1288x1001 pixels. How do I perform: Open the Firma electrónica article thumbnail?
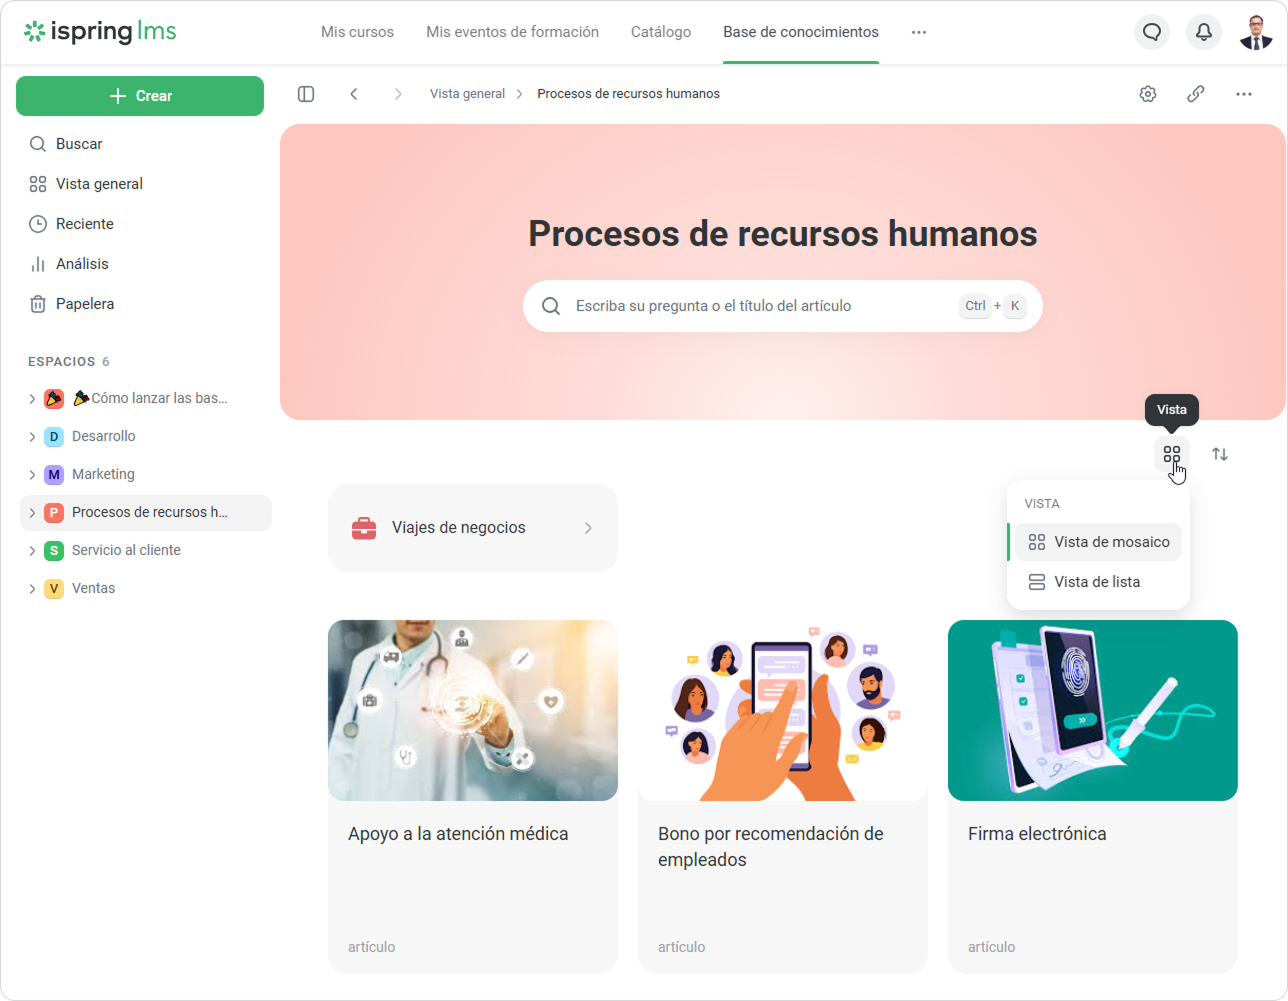[1092, 710]
